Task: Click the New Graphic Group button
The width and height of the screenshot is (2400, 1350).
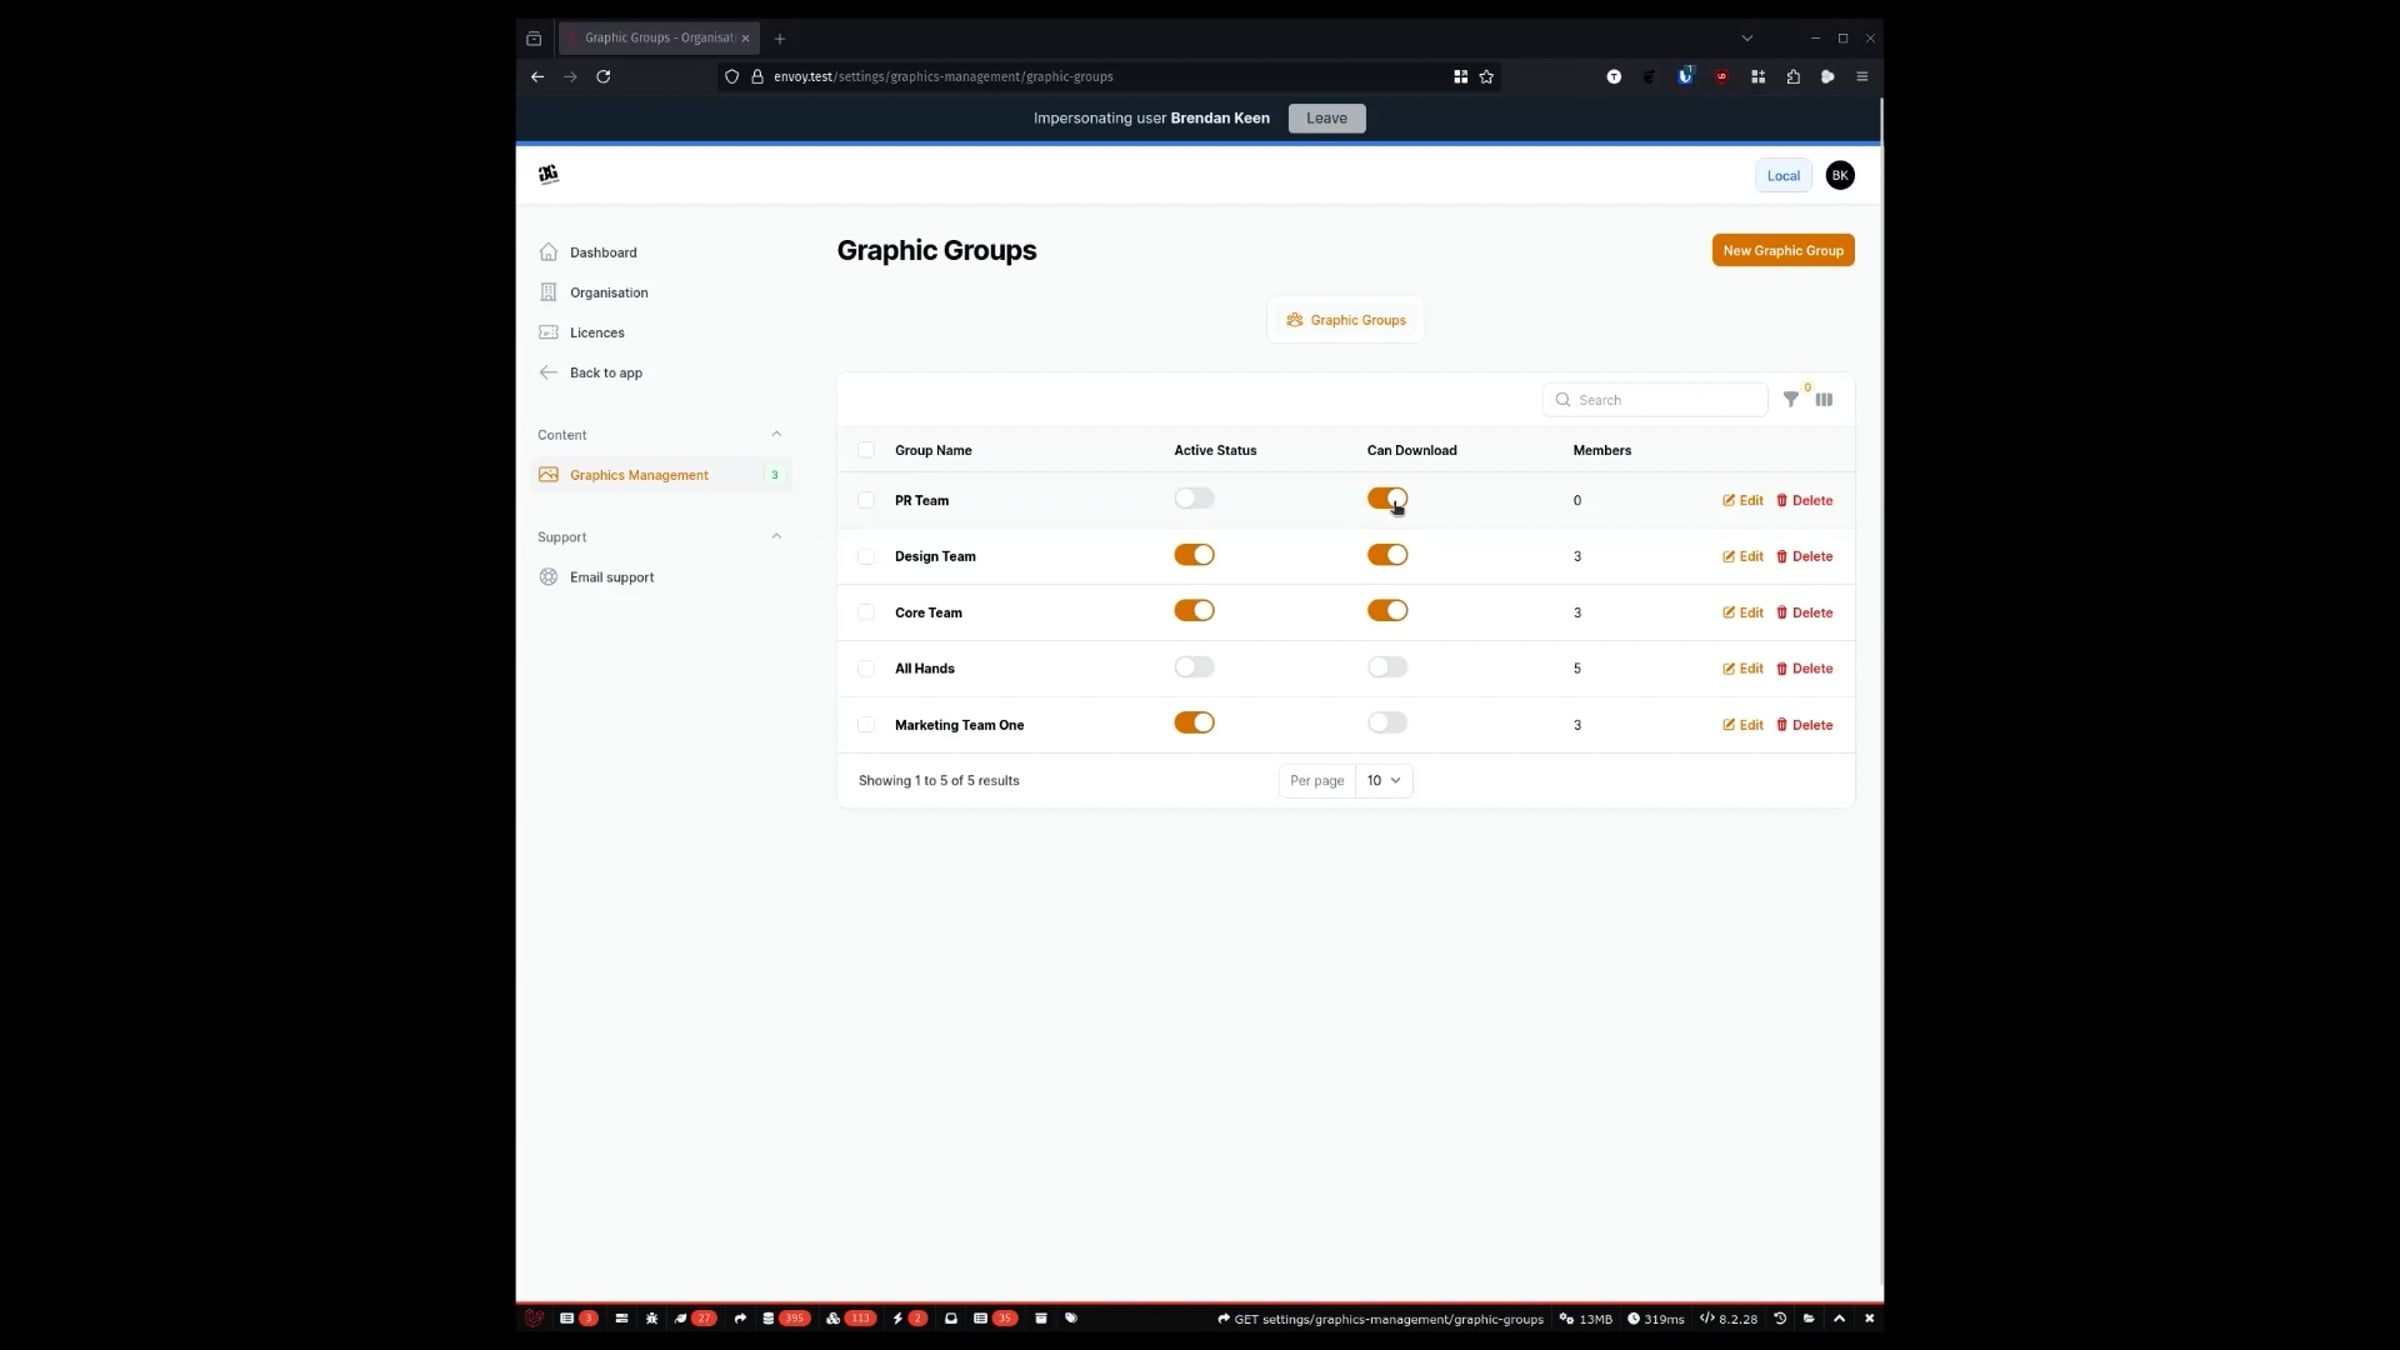Action: pyautogui.click(x=1783, y=250)
